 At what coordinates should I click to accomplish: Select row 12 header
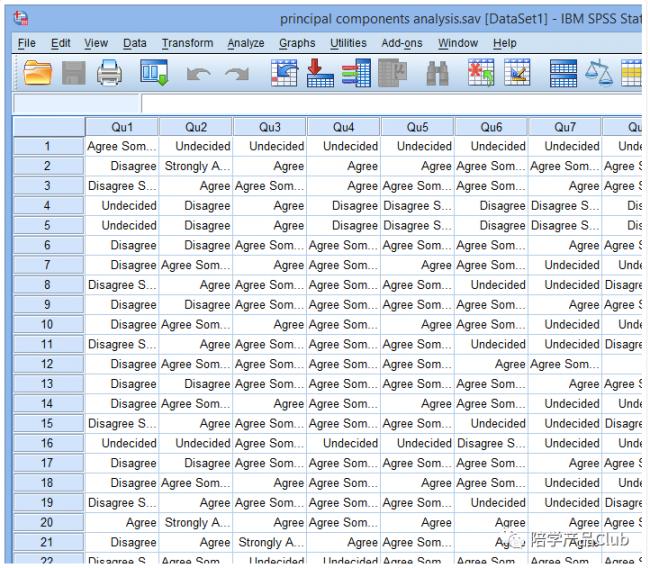(48, 364)
